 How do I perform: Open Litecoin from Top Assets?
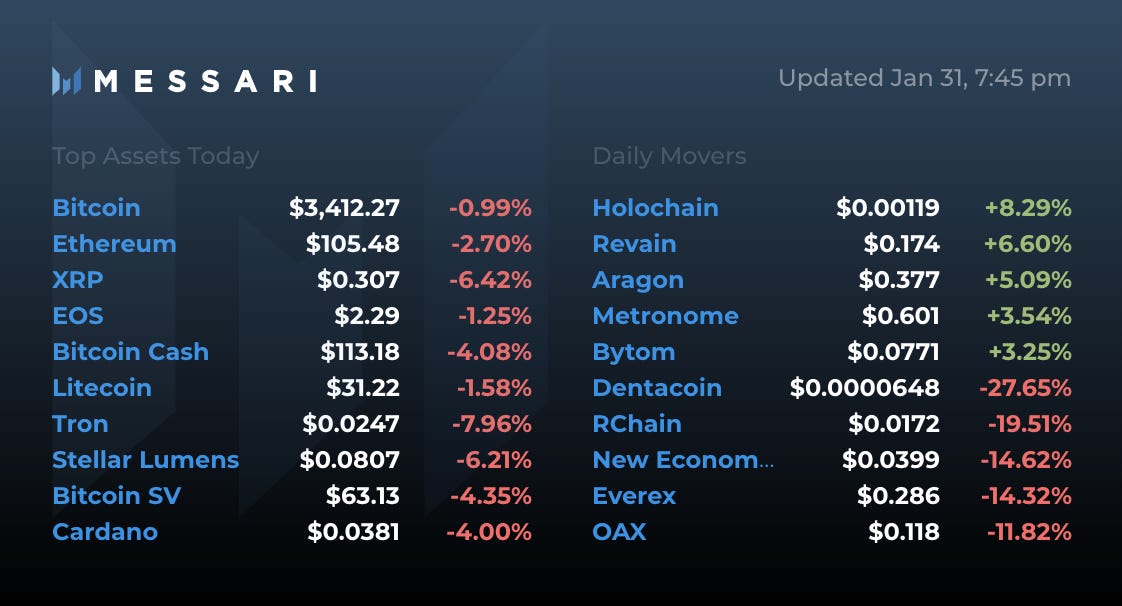pyautogui.click(x=102, y=388)
